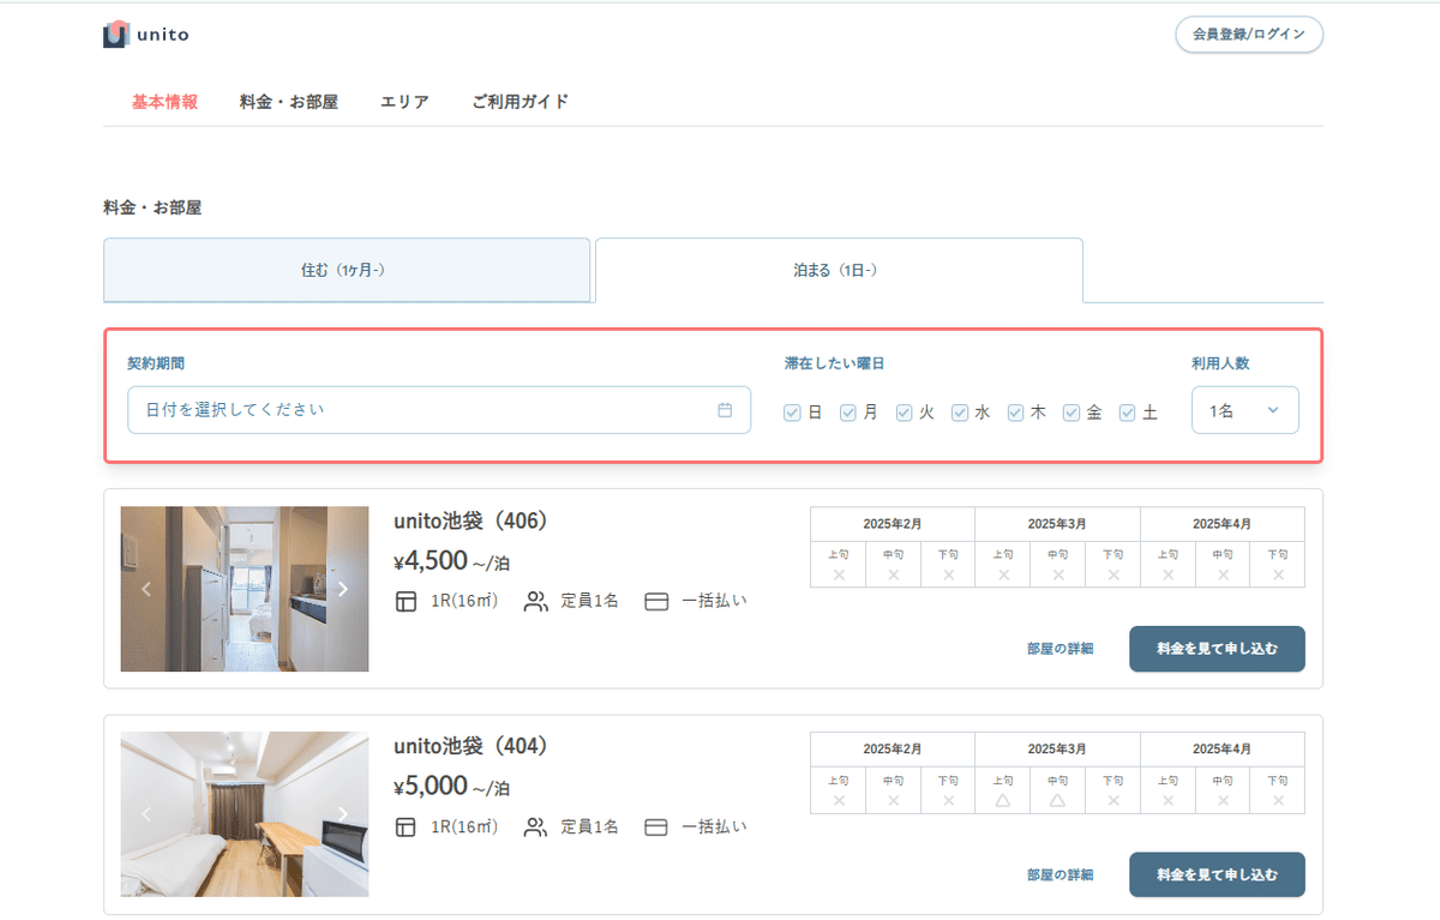Viewport: 1440px width, 920px height.
Task: Click 料金を見て申し込む for unito池袋 (406)
Action: [x=1217, y=649]
